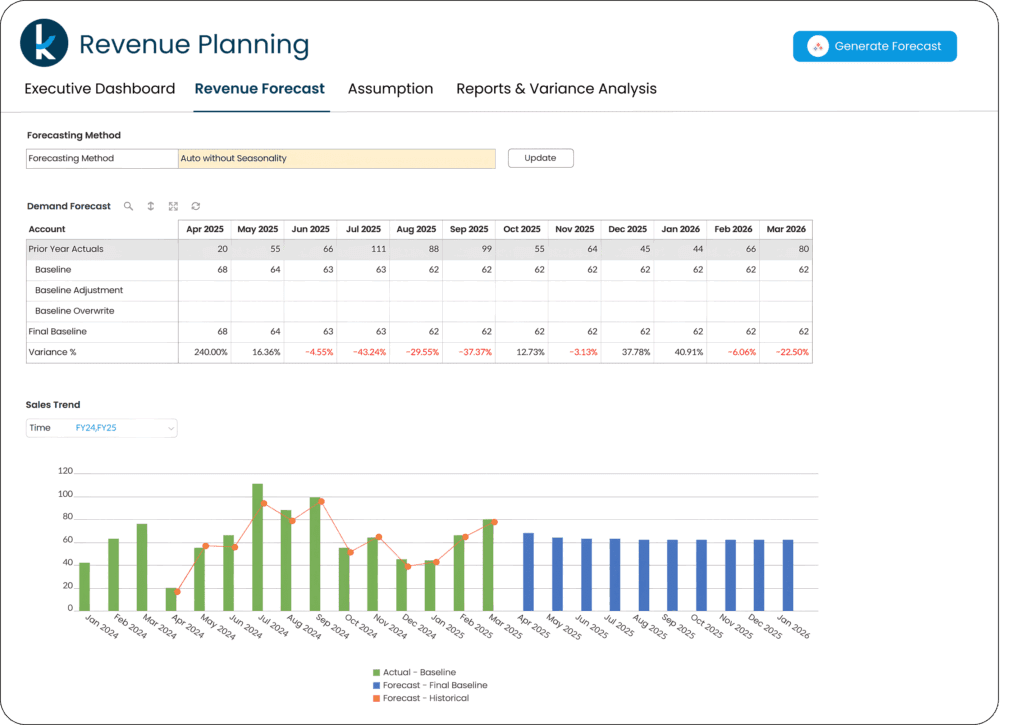Viewport: 1024px width, 725px height.
Task: Click Baseline Overwrite cell under Jun 2025
Action: tap(310, 311)
